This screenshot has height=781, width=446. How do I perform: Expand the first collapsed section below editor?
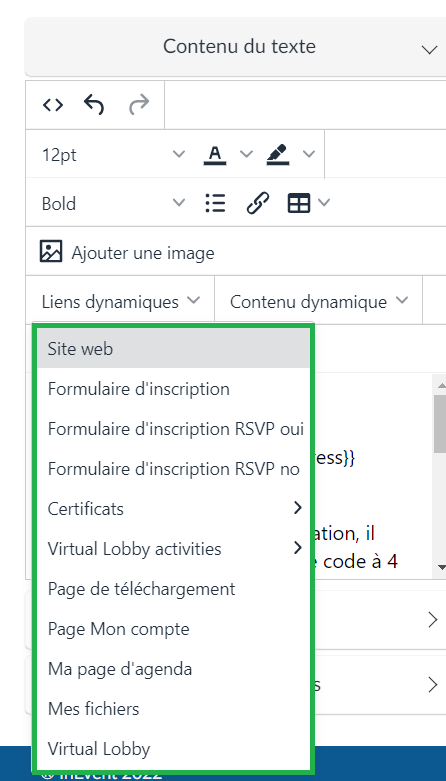pyautogui.click(x=433, y=620)
